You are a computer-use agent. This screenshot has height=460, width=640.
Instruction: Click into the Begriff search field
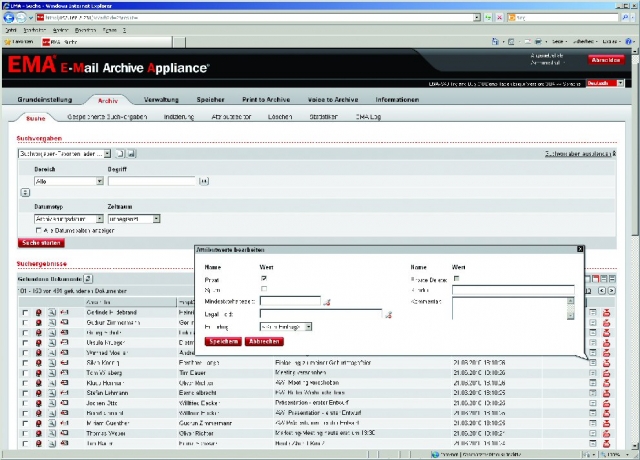152,181
